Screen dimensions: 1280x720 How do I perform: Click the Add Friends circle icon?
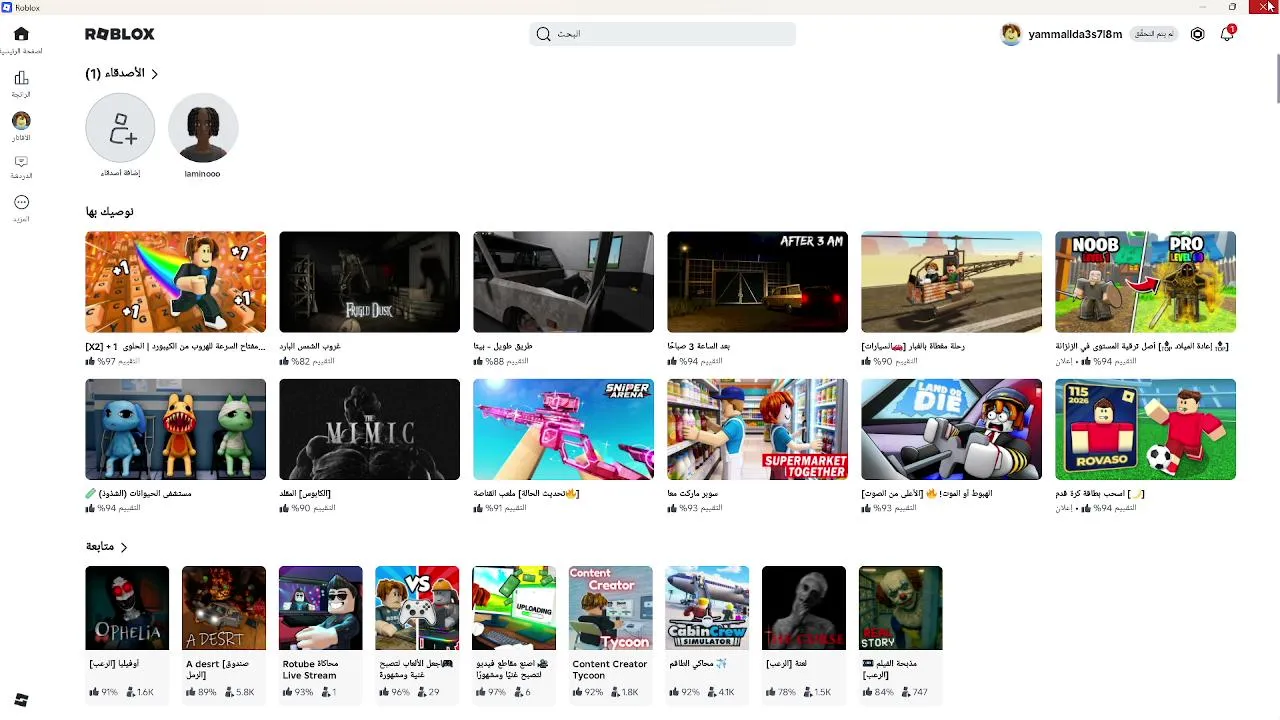[120, 128]
